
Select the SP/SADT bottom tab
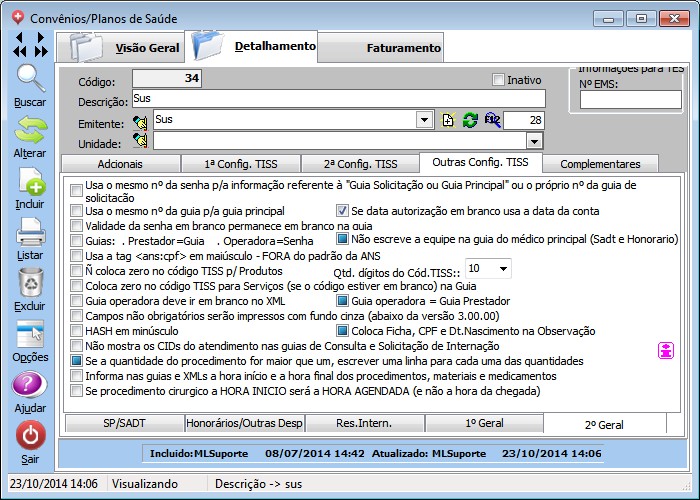(124, 424)
